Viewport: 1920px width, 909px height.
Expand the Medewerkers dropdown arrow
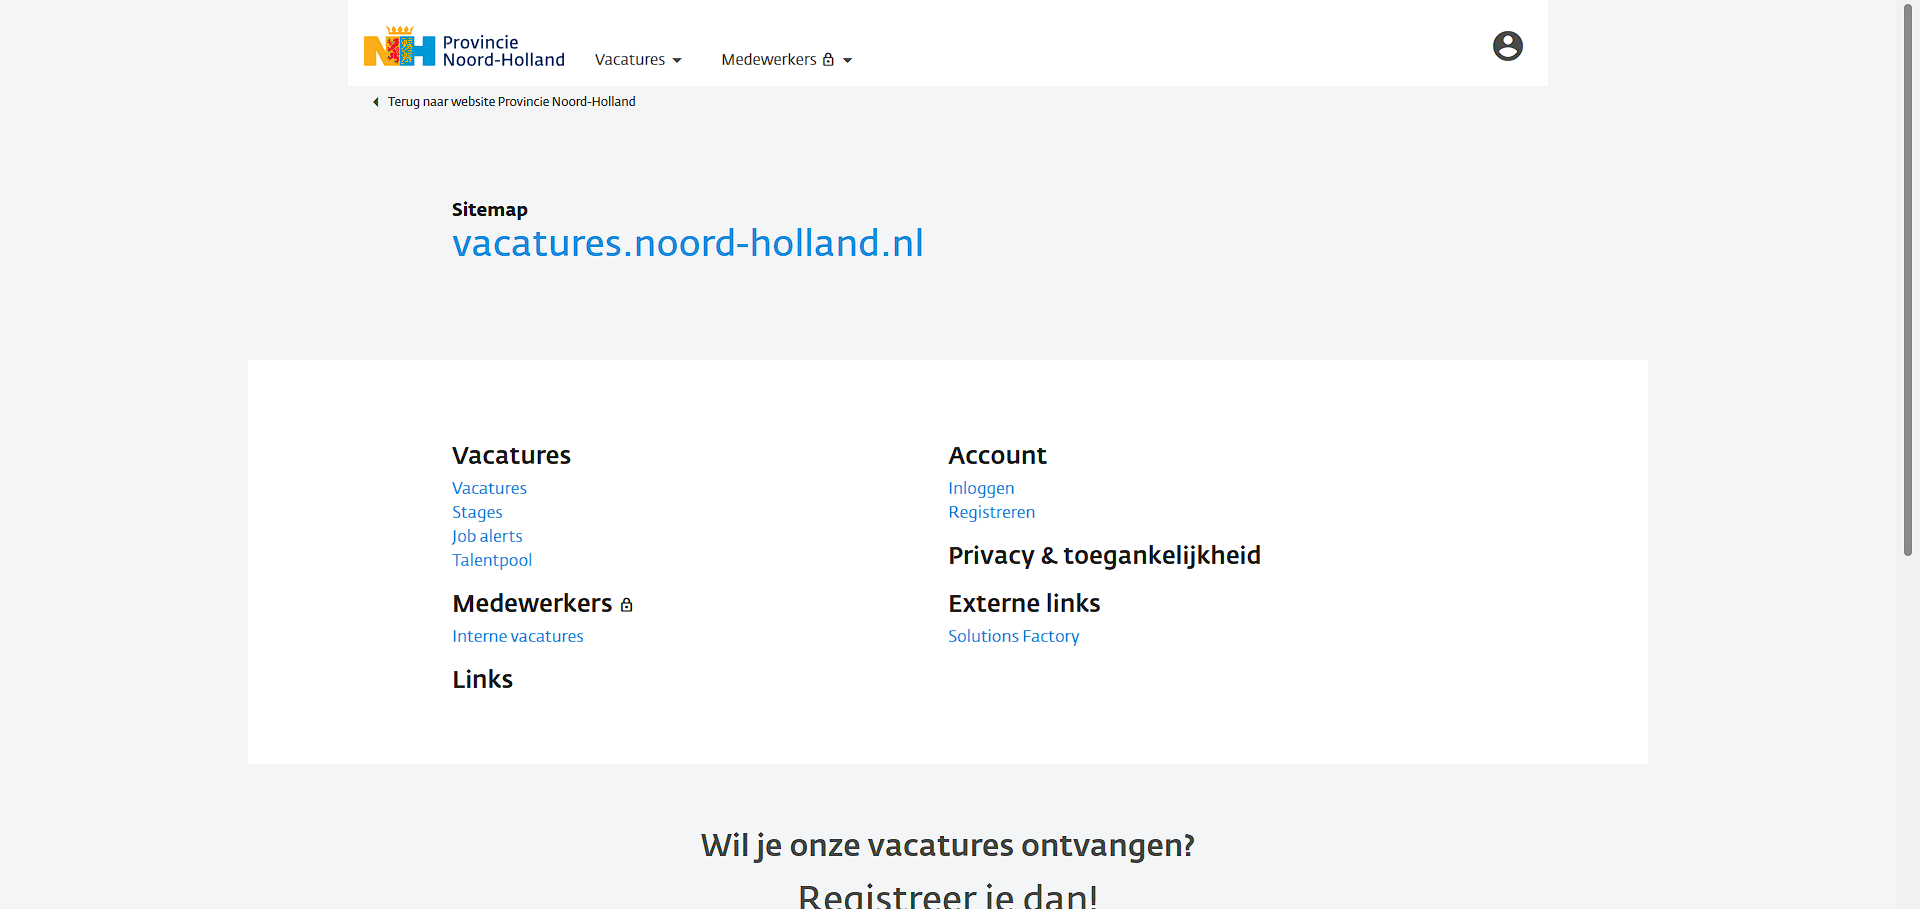point(848,61)
